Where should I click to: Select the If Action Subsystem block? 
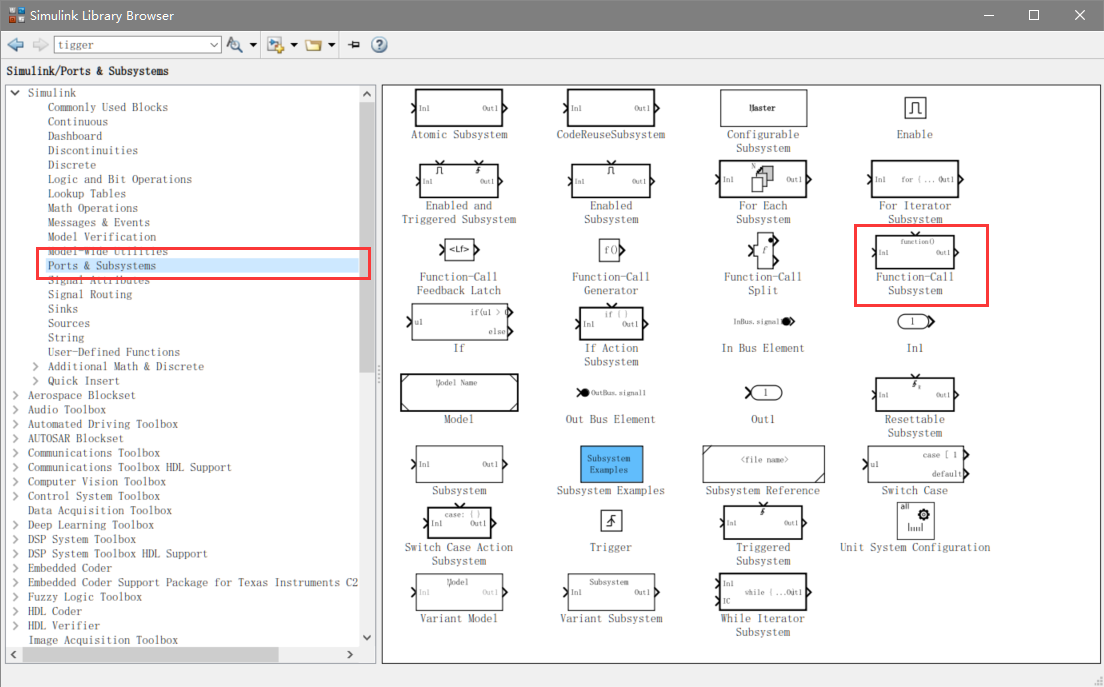(611, 323)
